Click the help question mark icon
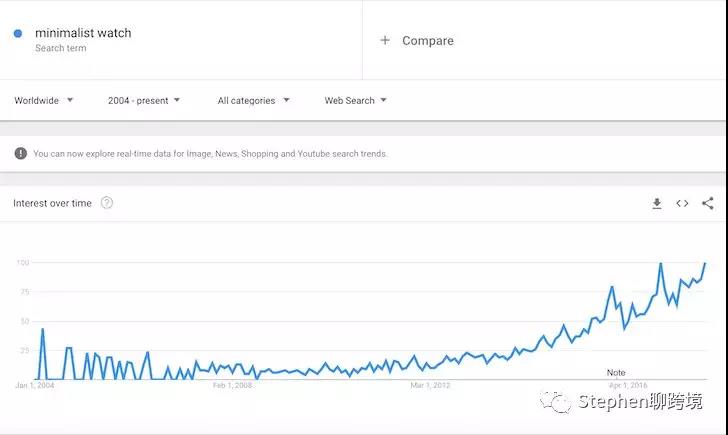728x435 pixels. point(107,203)
